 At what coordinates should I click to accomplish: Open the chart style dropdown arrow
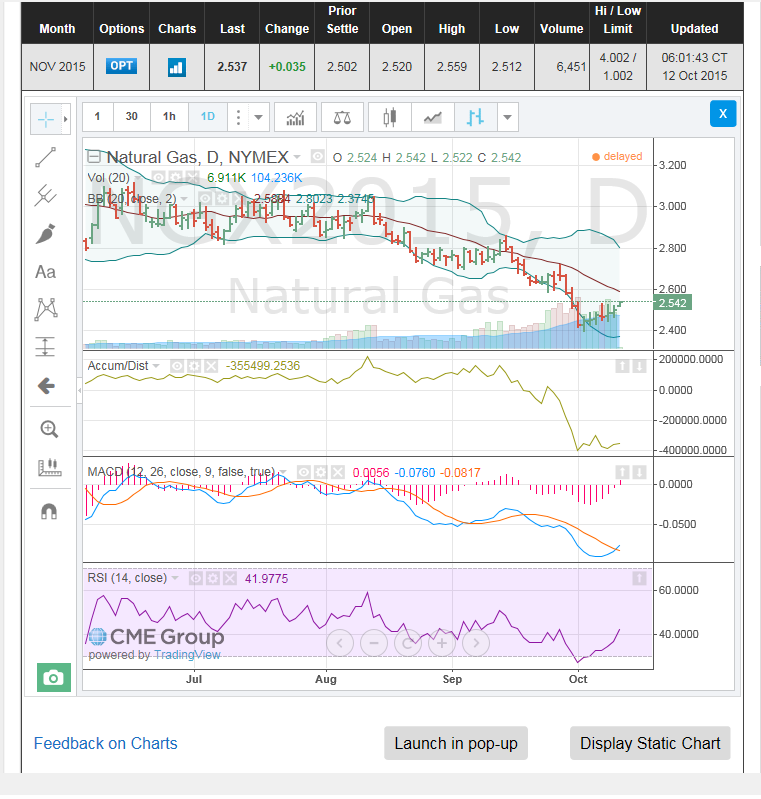pyautogui.click(x=508, y=117)
